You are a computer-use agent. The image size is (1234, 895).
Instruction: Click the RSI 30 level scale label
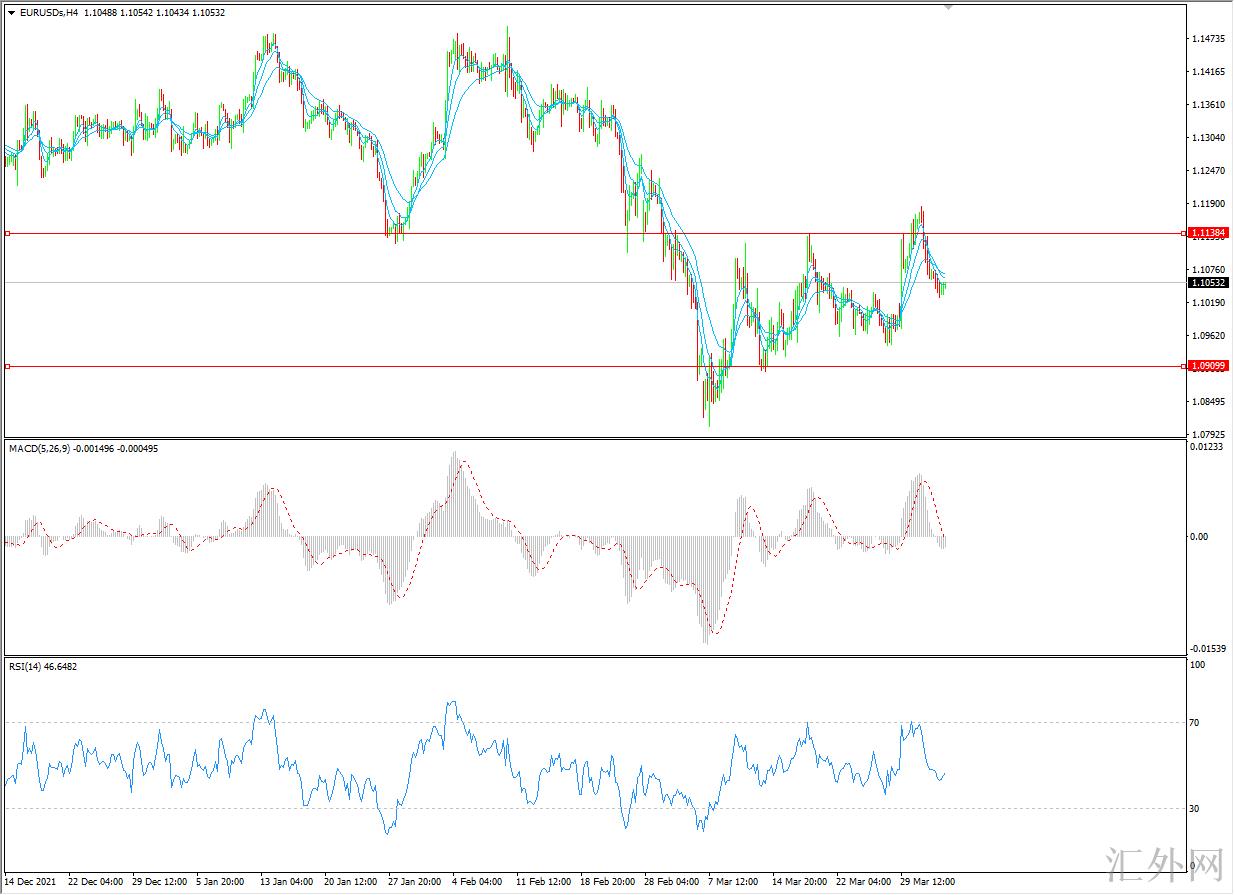point(1195,808)
